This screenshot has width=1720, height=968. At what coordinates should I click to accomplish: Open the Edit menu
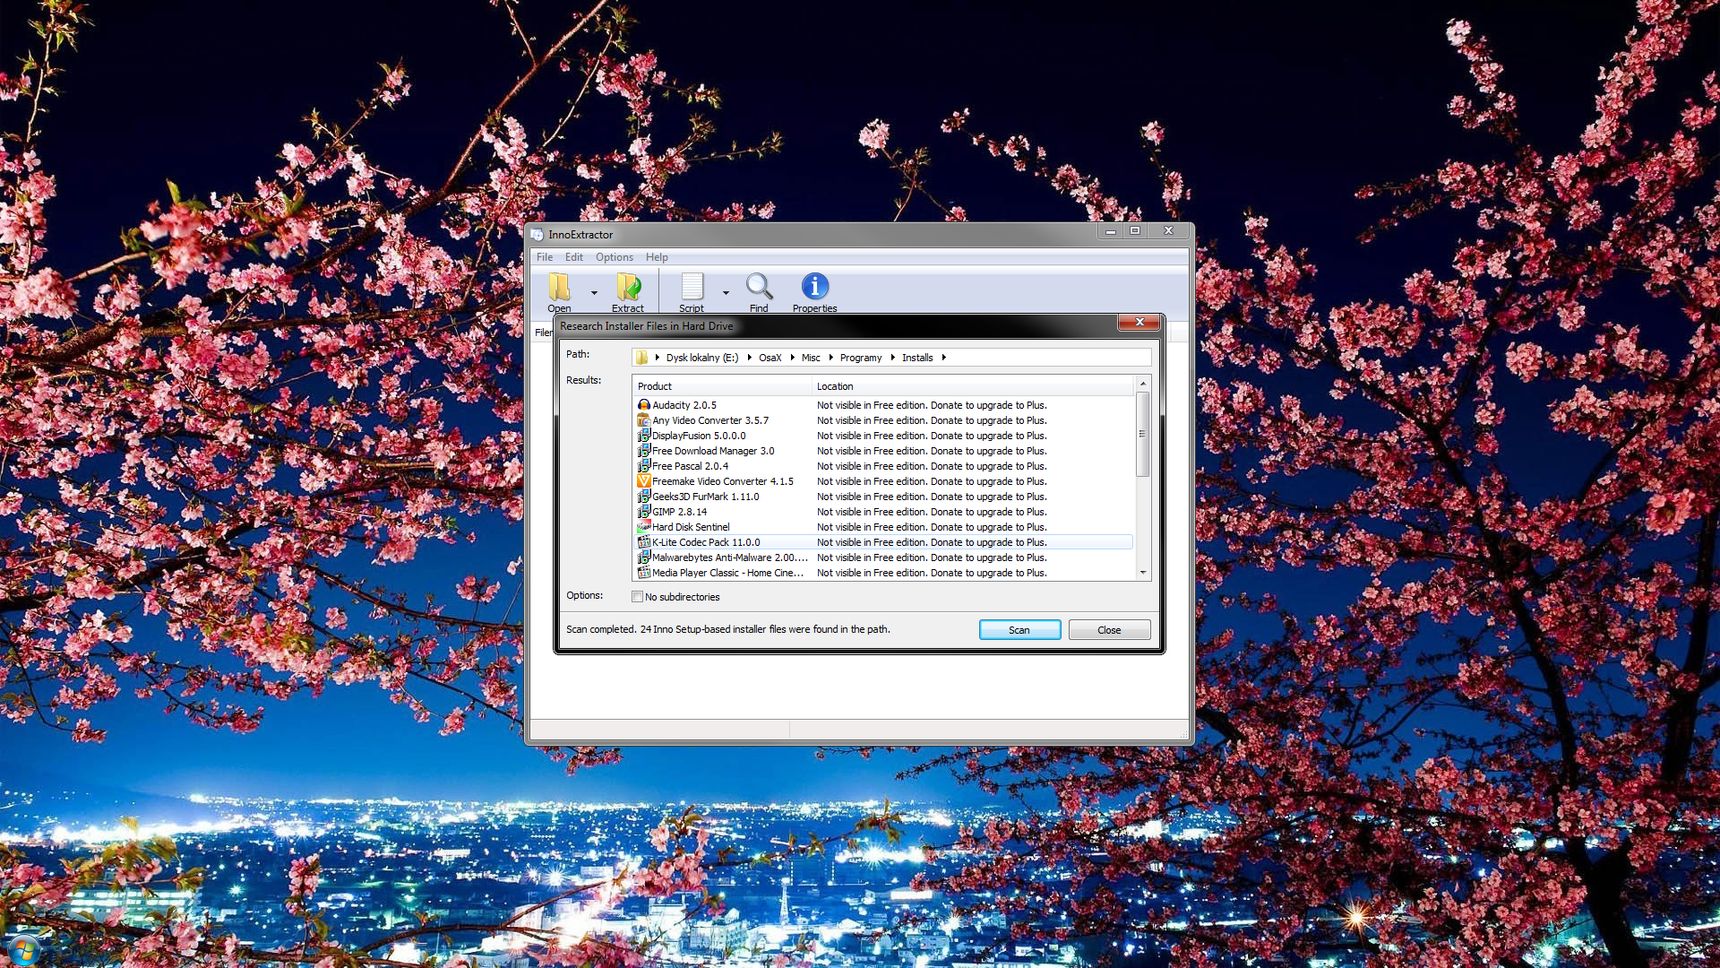coord(574,257)
